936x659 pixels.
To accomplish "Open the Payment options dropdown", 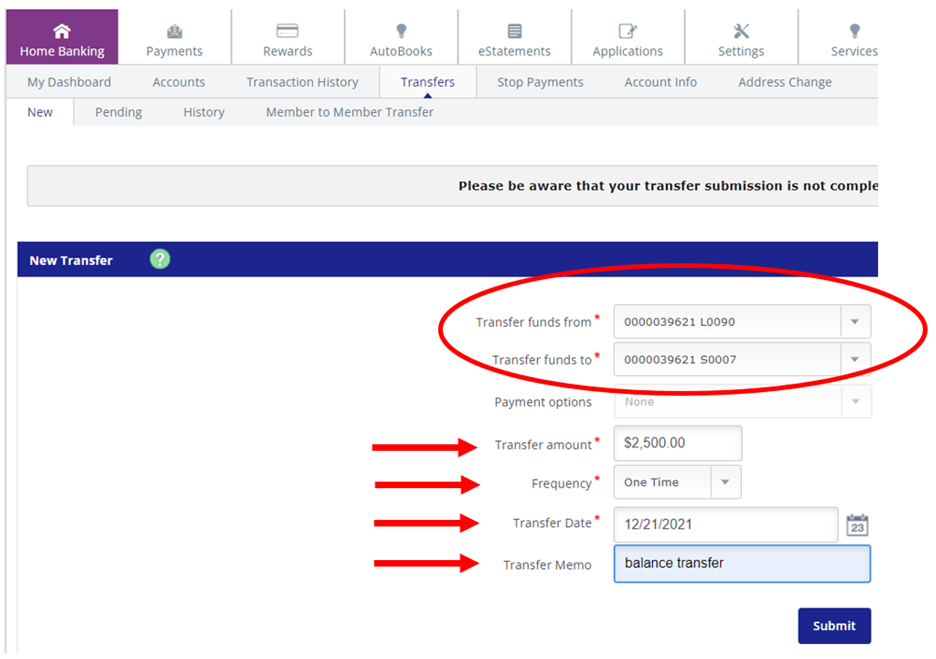I will 857,401.
